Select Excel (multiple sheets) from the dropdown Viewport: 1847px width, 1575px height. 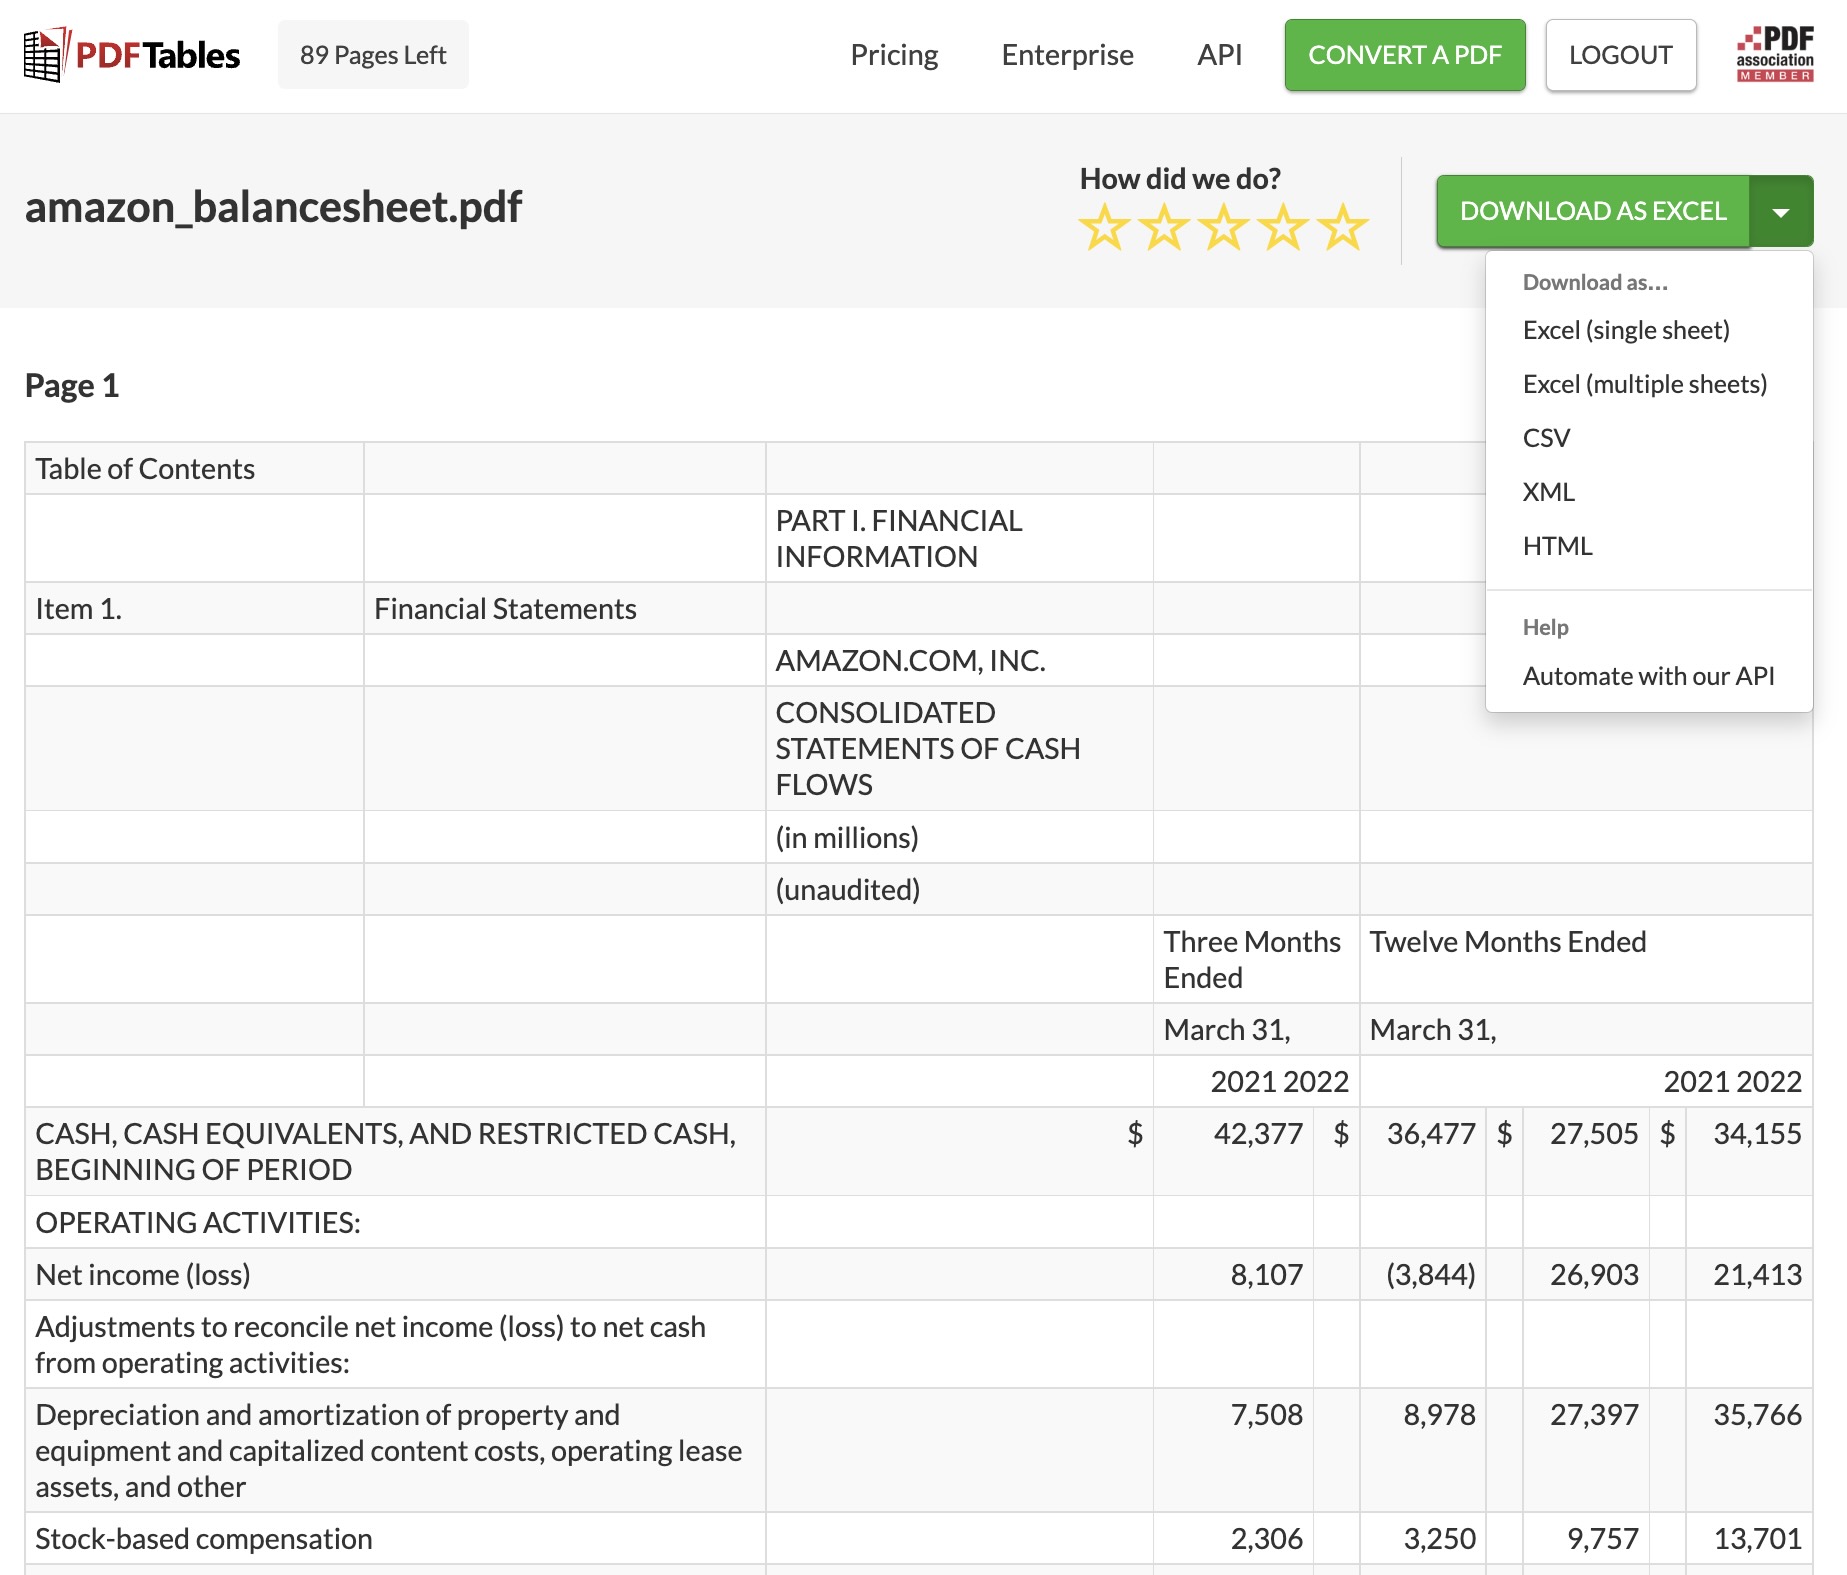pos(1645,384)
